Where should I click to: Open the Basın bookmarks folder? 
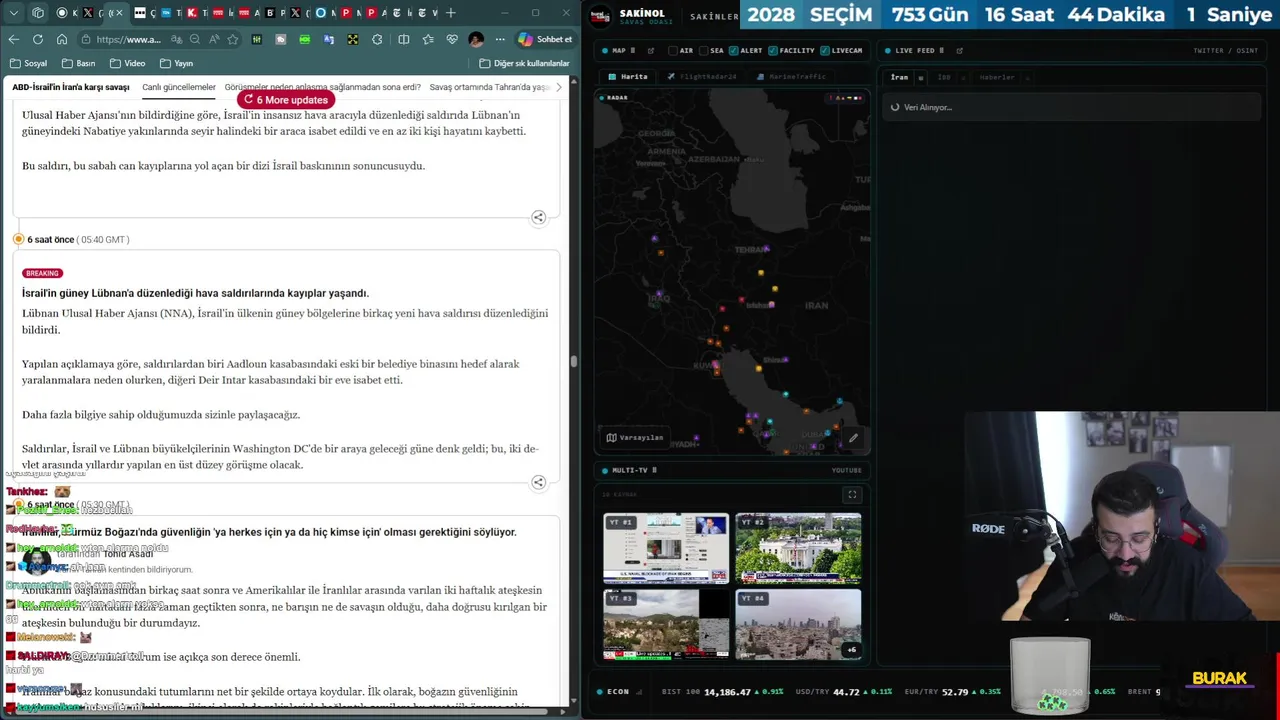78,63
